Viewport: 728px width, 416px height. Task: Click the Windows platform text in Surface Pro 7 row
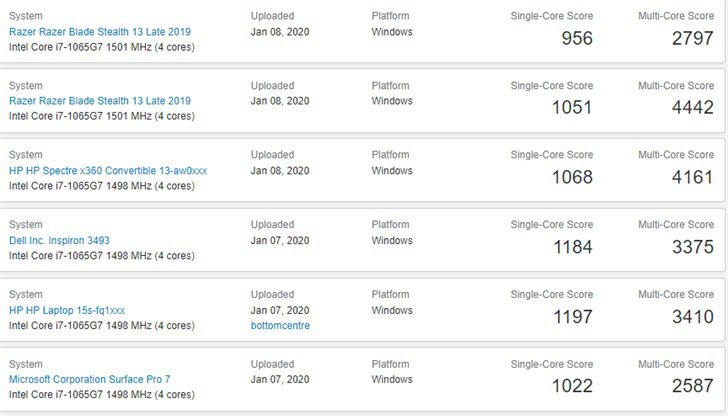pyautogui.click(x=392, y=380)
